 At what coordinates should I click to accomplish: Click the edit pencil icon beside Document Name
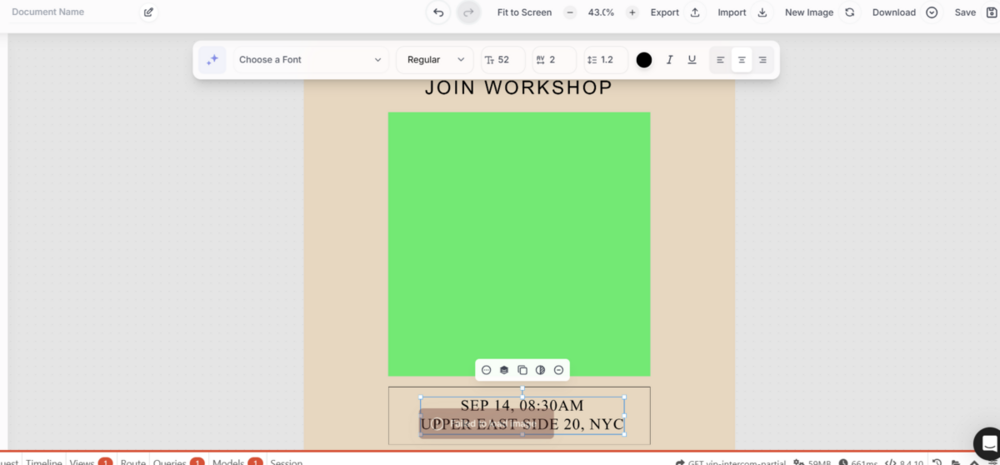tap(149, 12)
